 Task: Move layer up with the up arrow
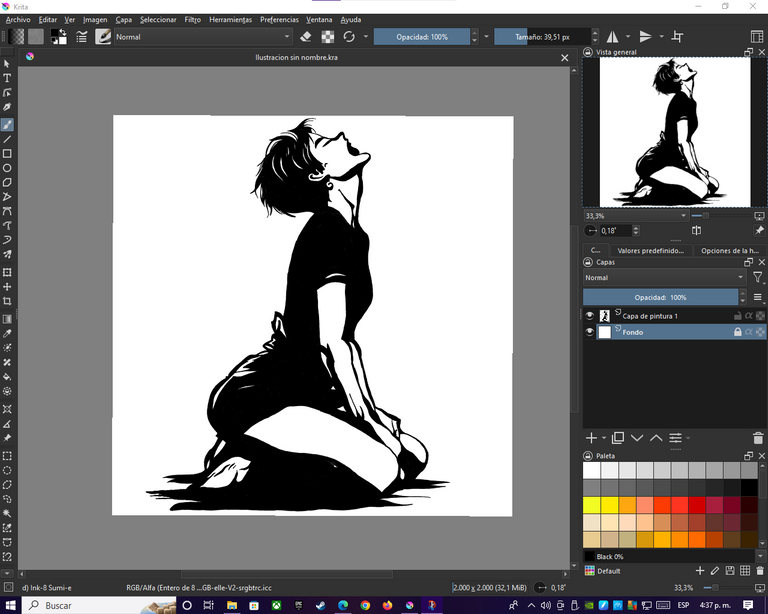656,438
